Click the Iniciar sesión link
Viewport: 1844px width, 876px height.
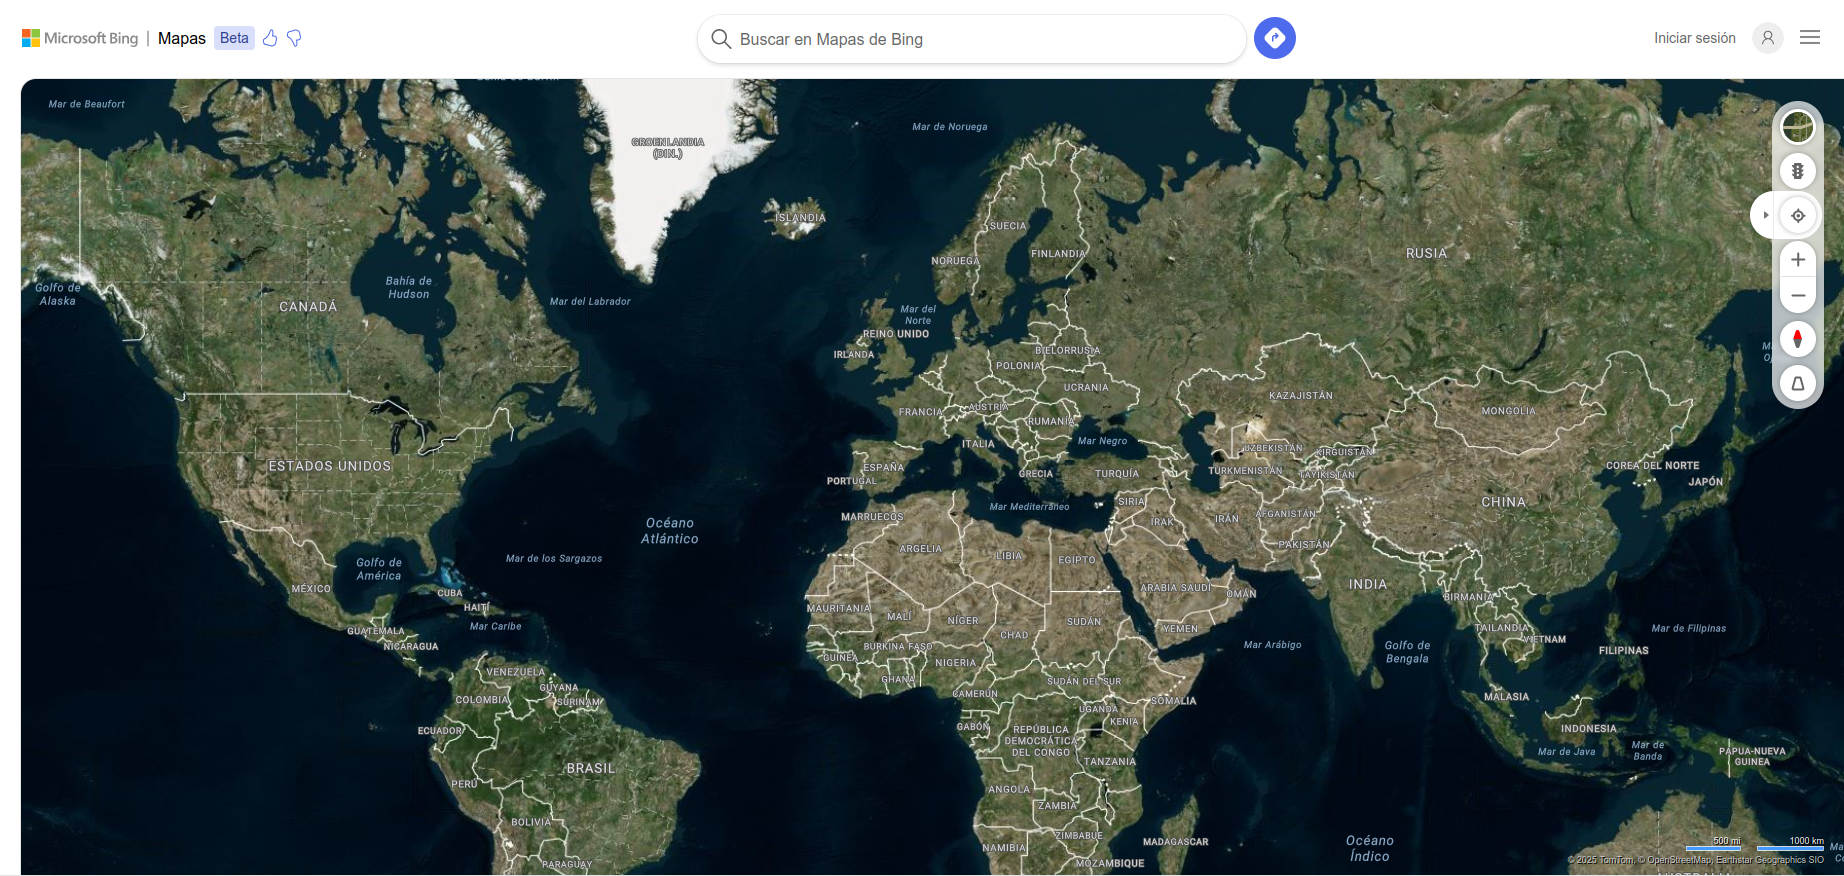1694,38
